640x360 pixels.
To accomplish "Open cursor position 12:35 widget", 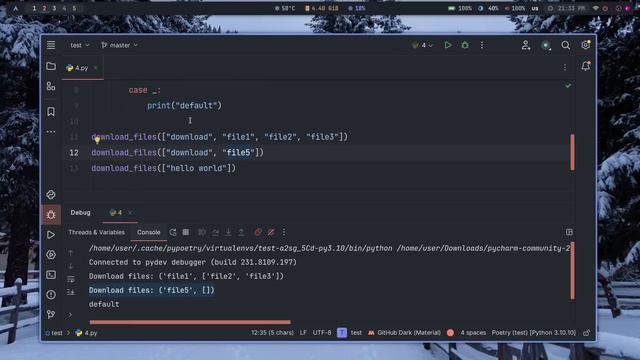I will click(272, 333).
